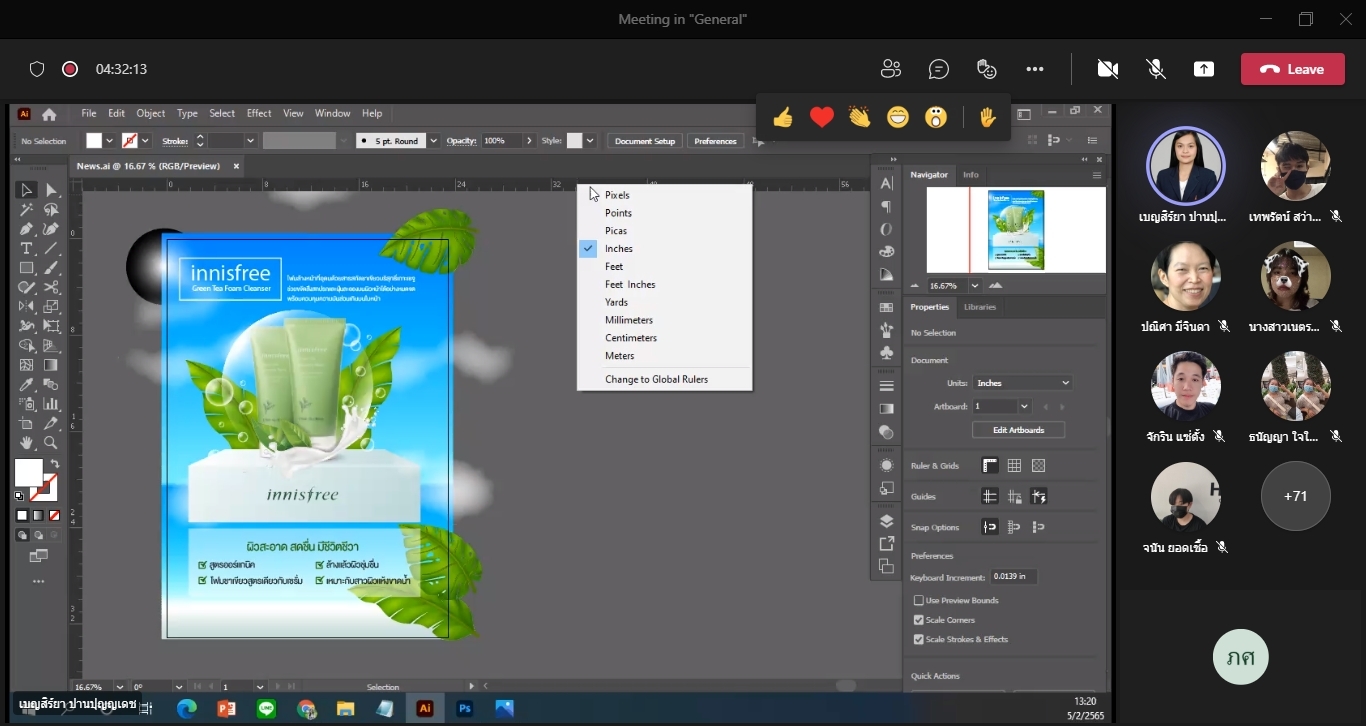Open the Units dropdown showing Inches
The width and height of the screenshot is (1366, 726).
pos(1022,383)
